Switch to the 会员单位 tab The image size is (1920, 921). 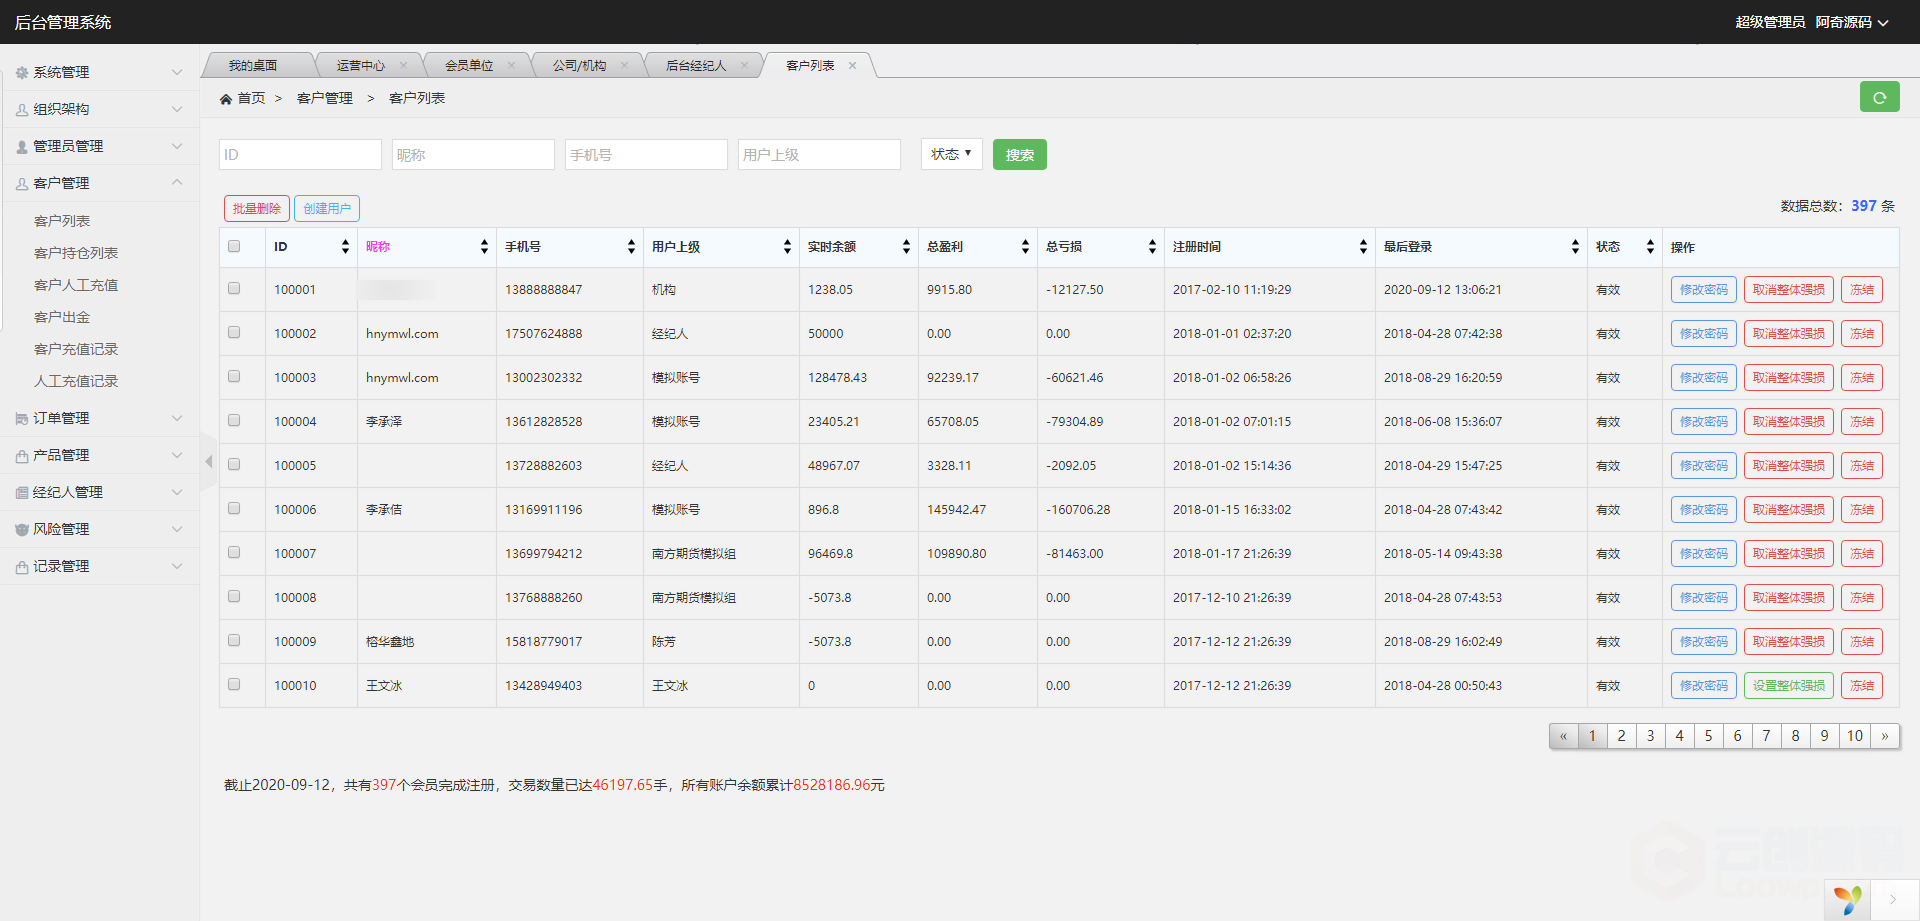point(469,66)
